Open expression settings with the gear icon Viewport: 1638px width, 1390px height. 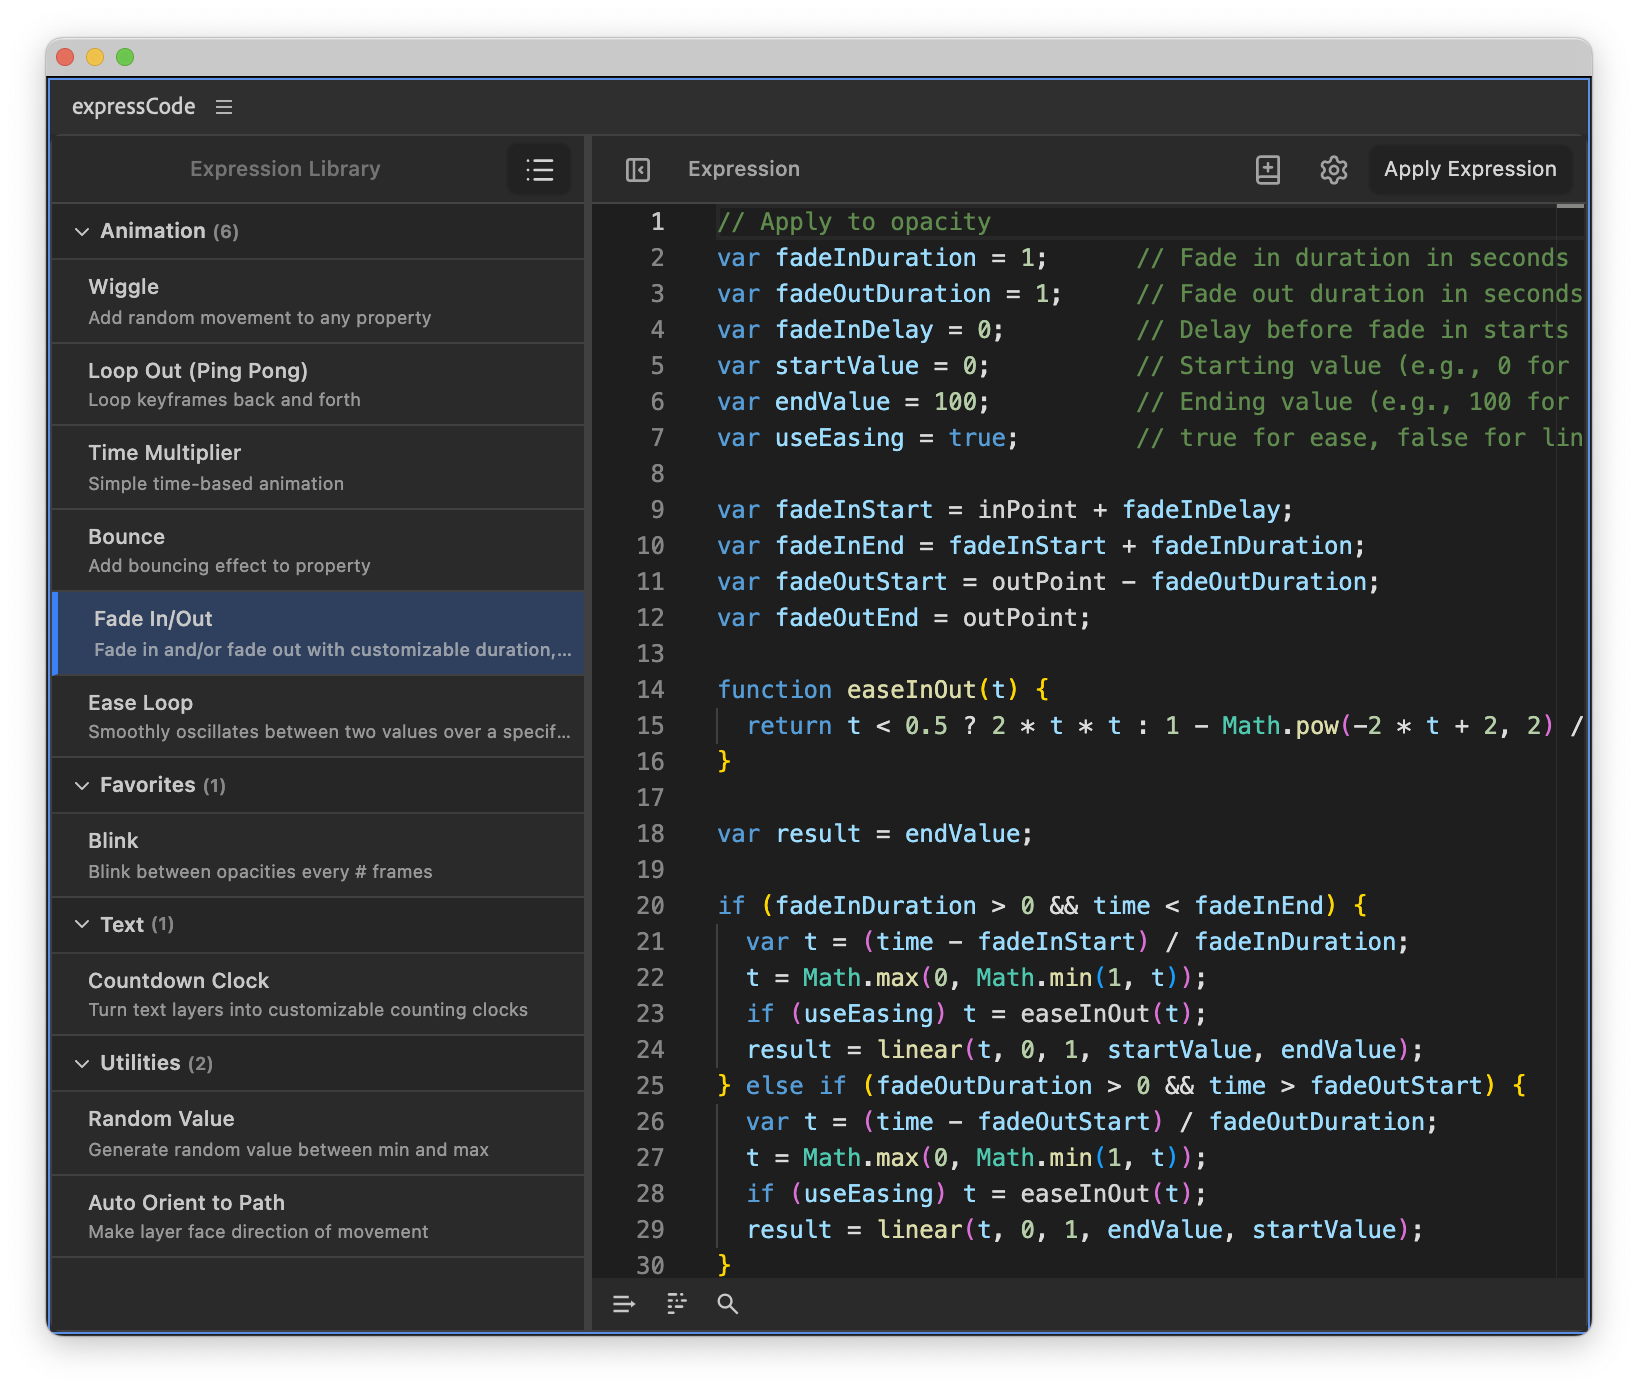click(x=1333, y=170)
